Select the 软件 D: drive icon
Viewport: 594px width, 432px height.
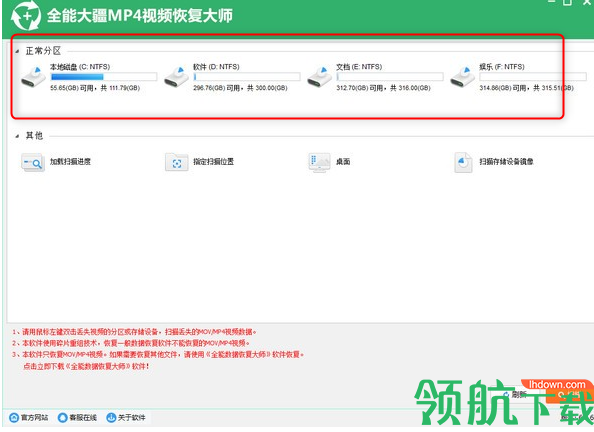176,77
